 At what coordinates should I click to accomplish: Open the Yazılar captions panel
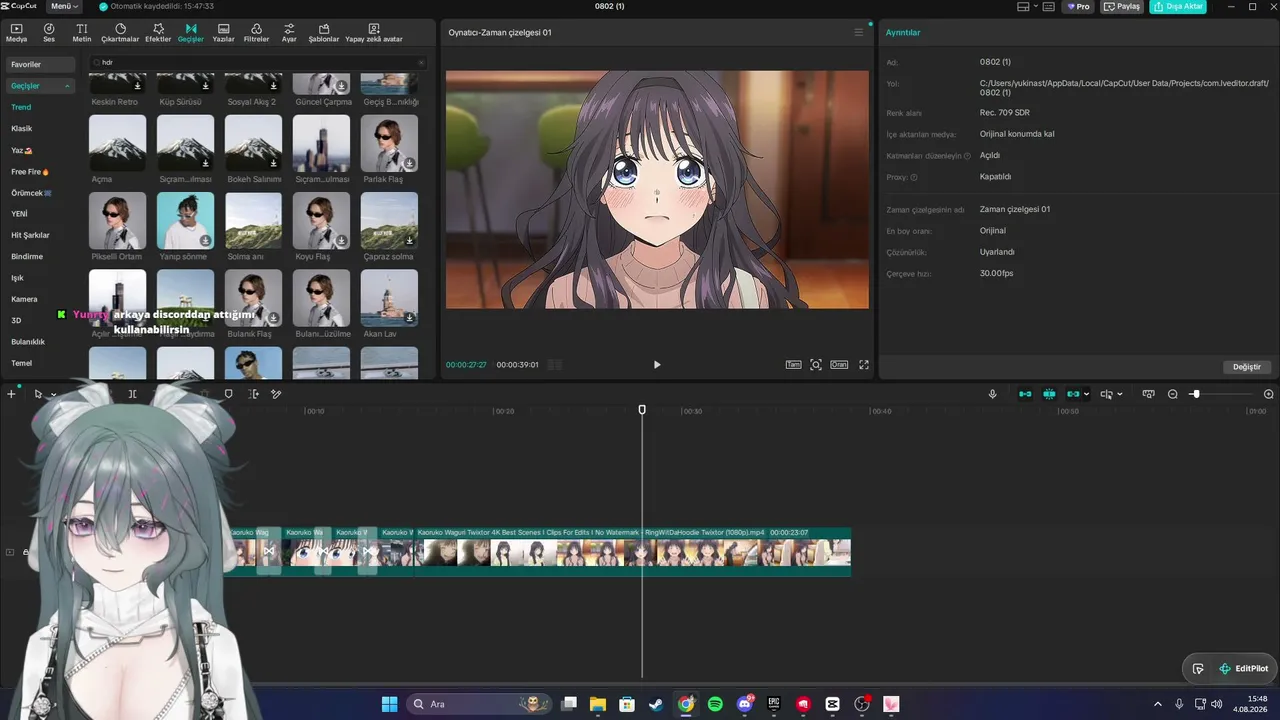tap(223, 33)
